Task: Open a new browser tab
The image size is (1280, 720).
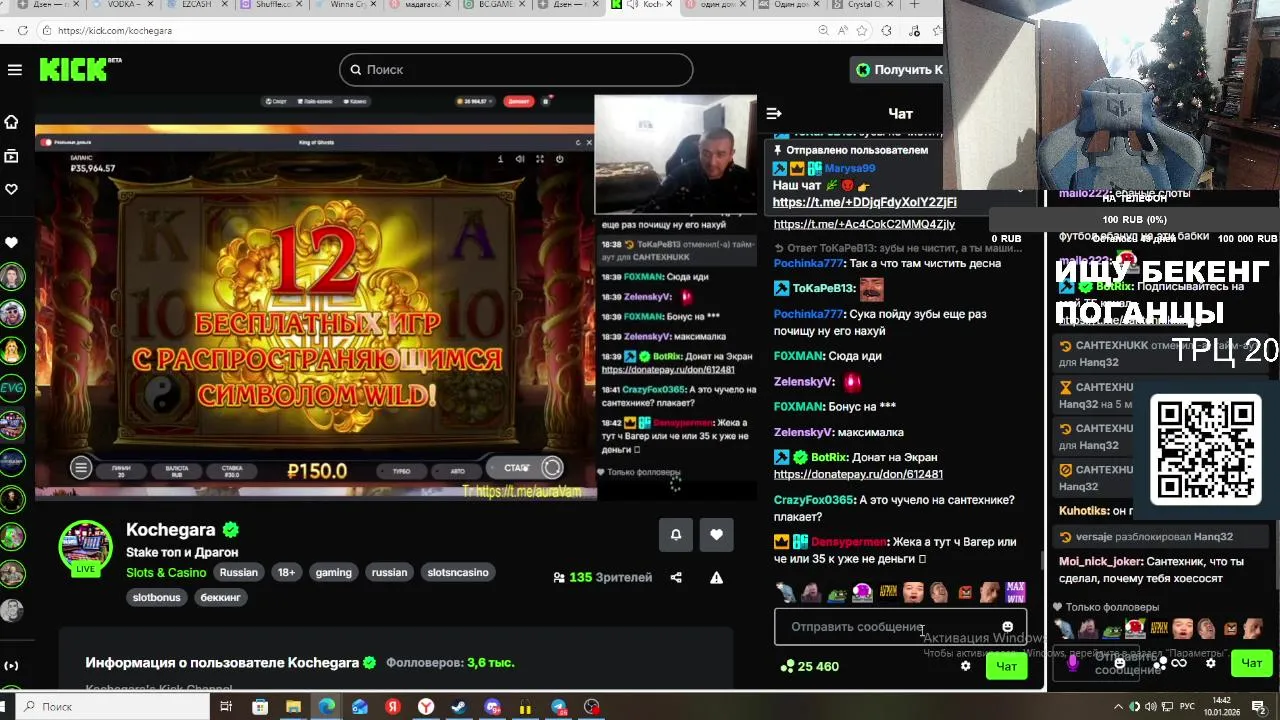Action: [x=914, y=5]
